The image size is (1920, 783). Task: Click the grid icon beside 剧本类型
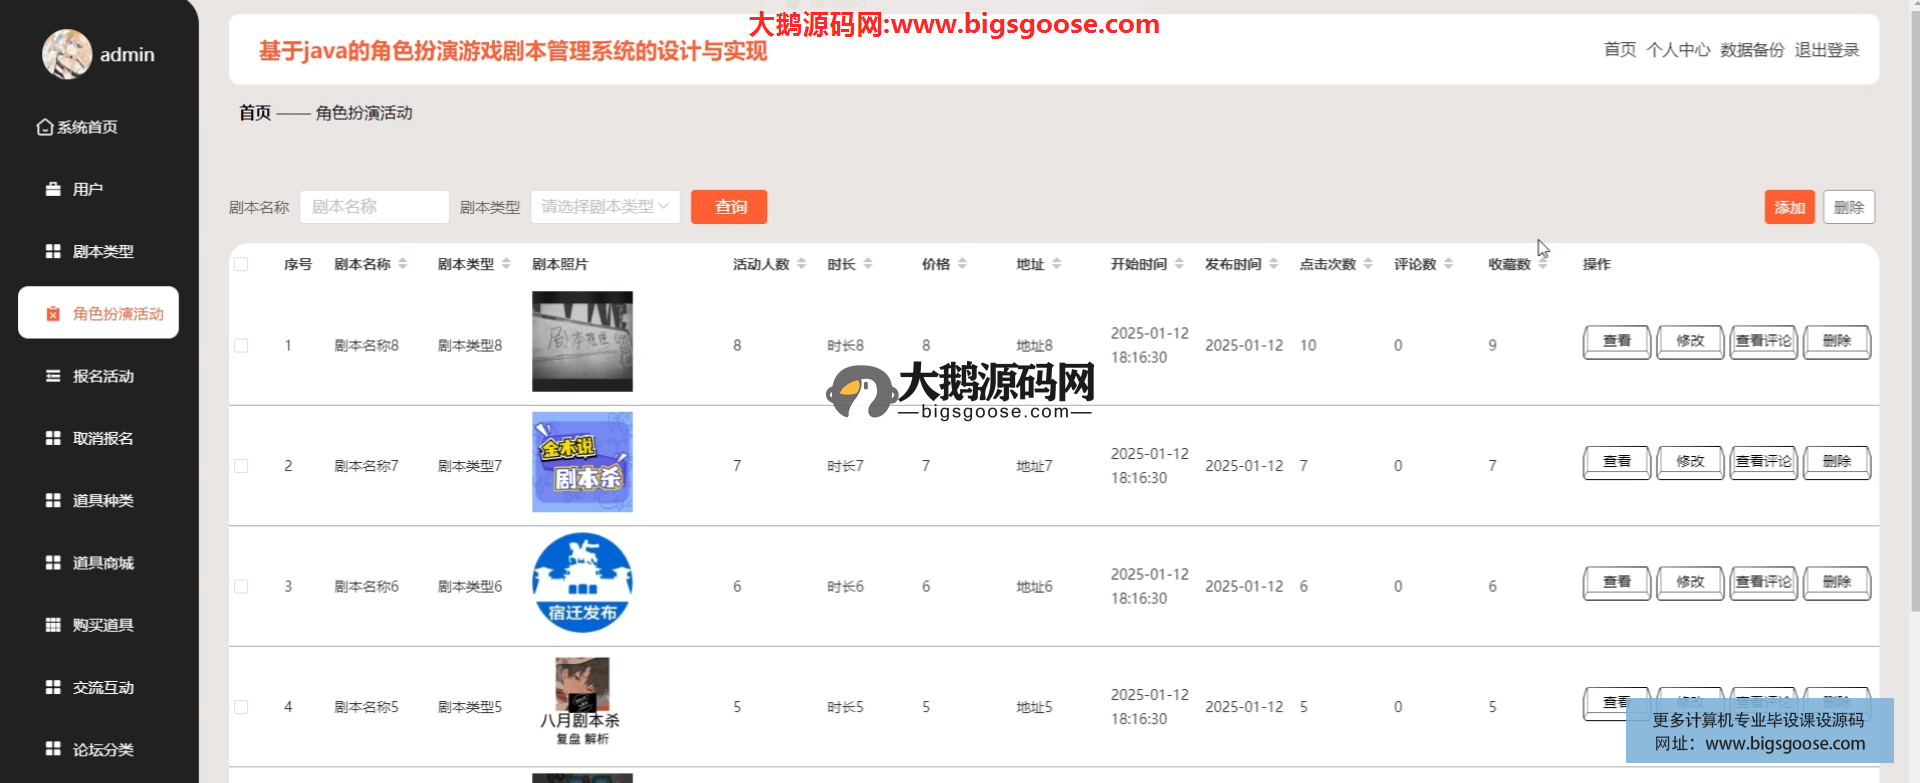click(53, 251)
